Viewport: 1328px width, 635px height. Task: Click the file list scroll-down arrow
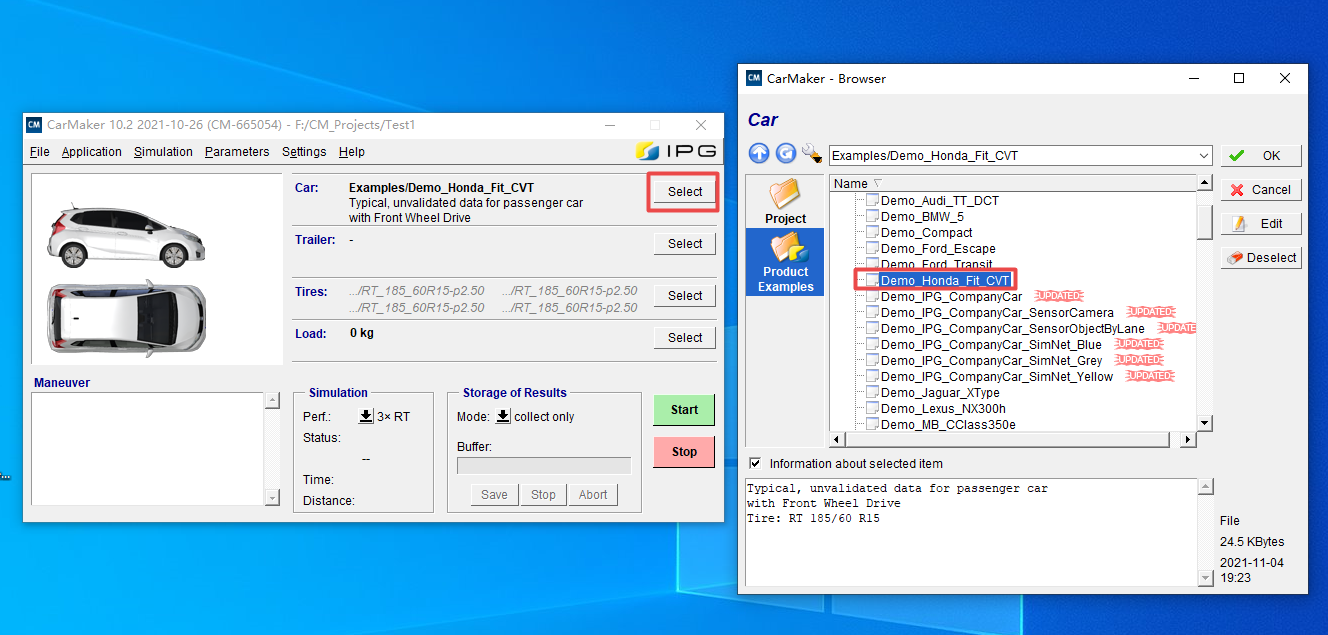pos(1205,423)
